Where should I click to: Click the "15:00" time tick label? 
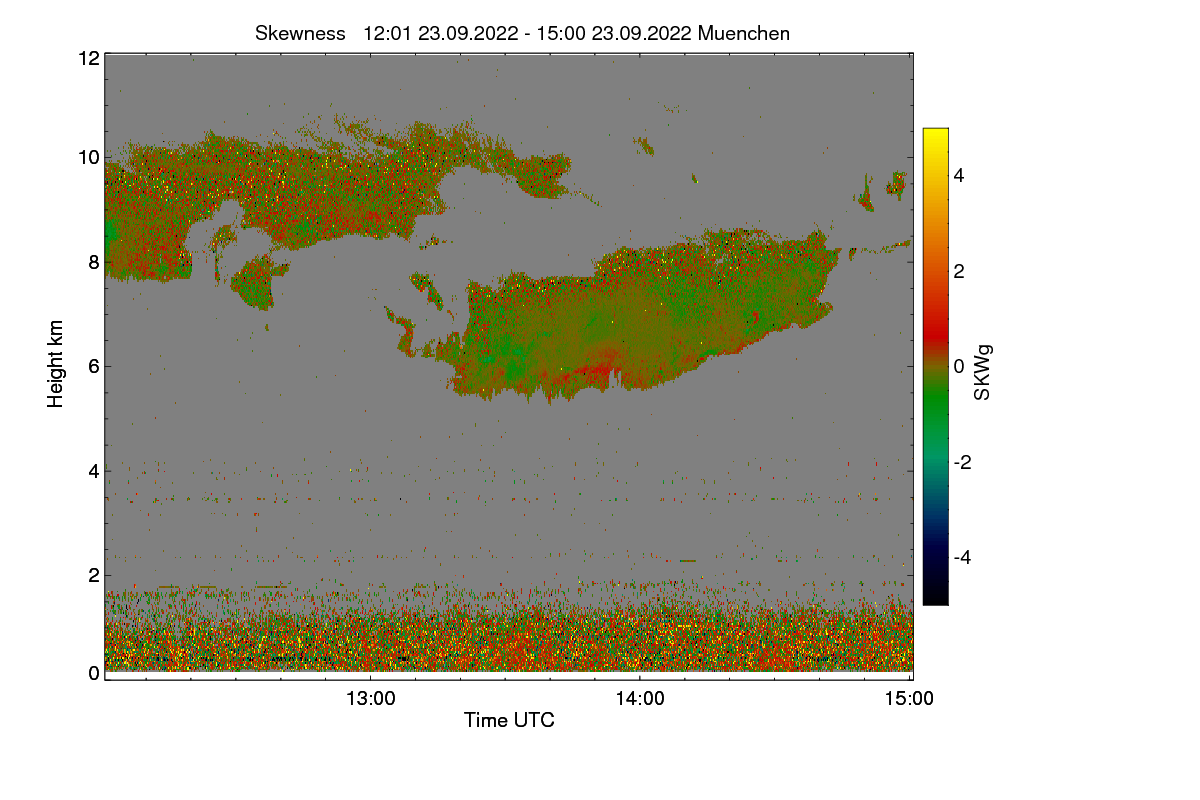[x=910, y=699]
